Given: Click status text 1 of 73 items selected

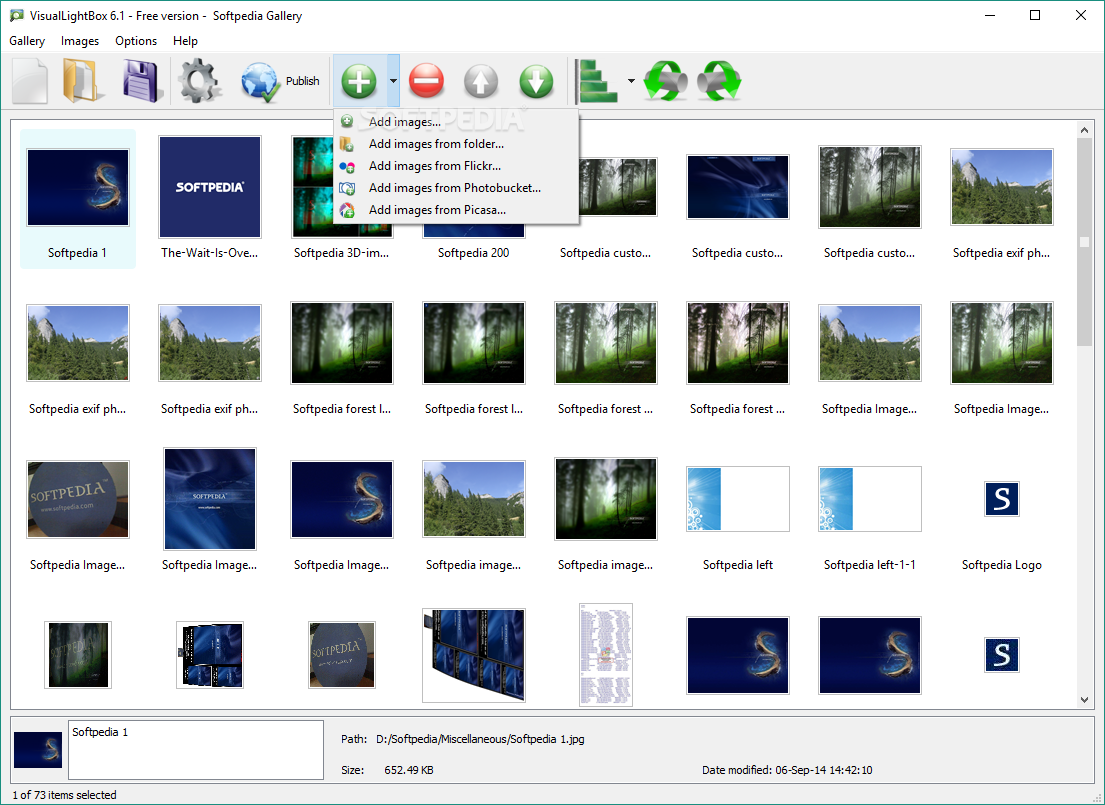Looking at the screenshot, I should (x=64, y=794).
